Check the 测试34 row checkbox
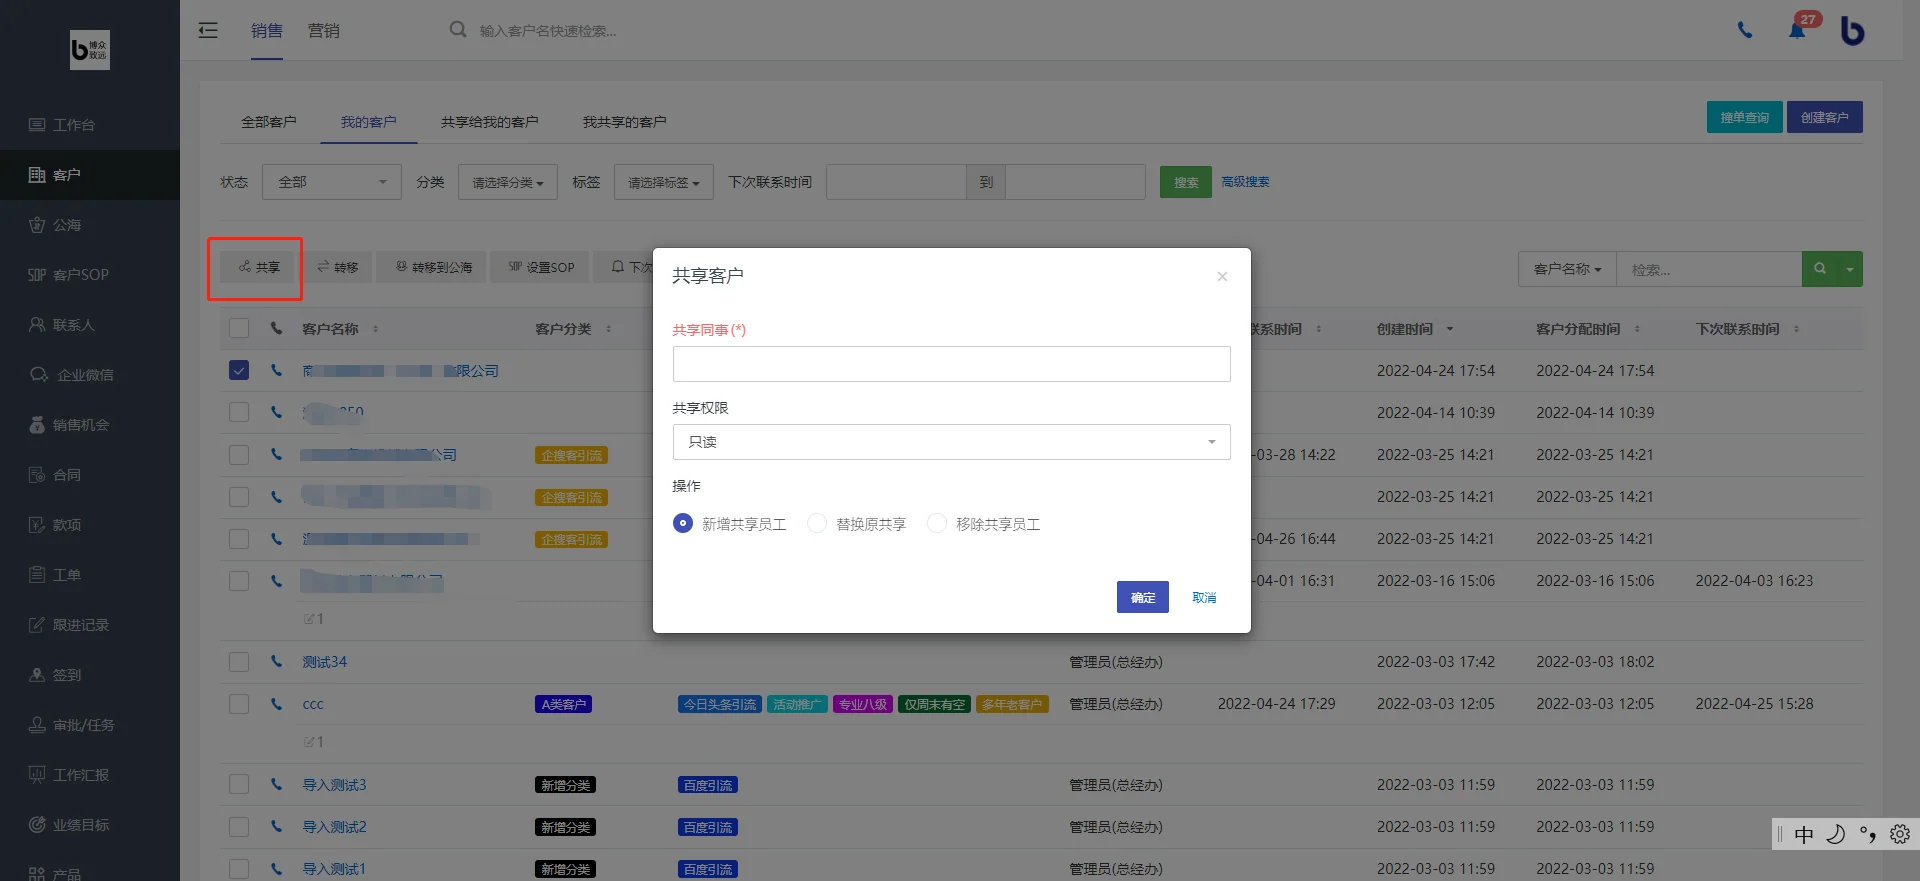Viewport: 1920px width, 881px height. tap(239, 661)
